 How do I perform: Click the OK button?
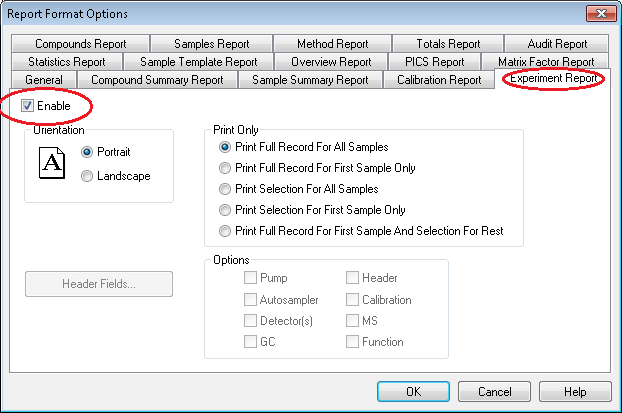[x=413, y=391]
